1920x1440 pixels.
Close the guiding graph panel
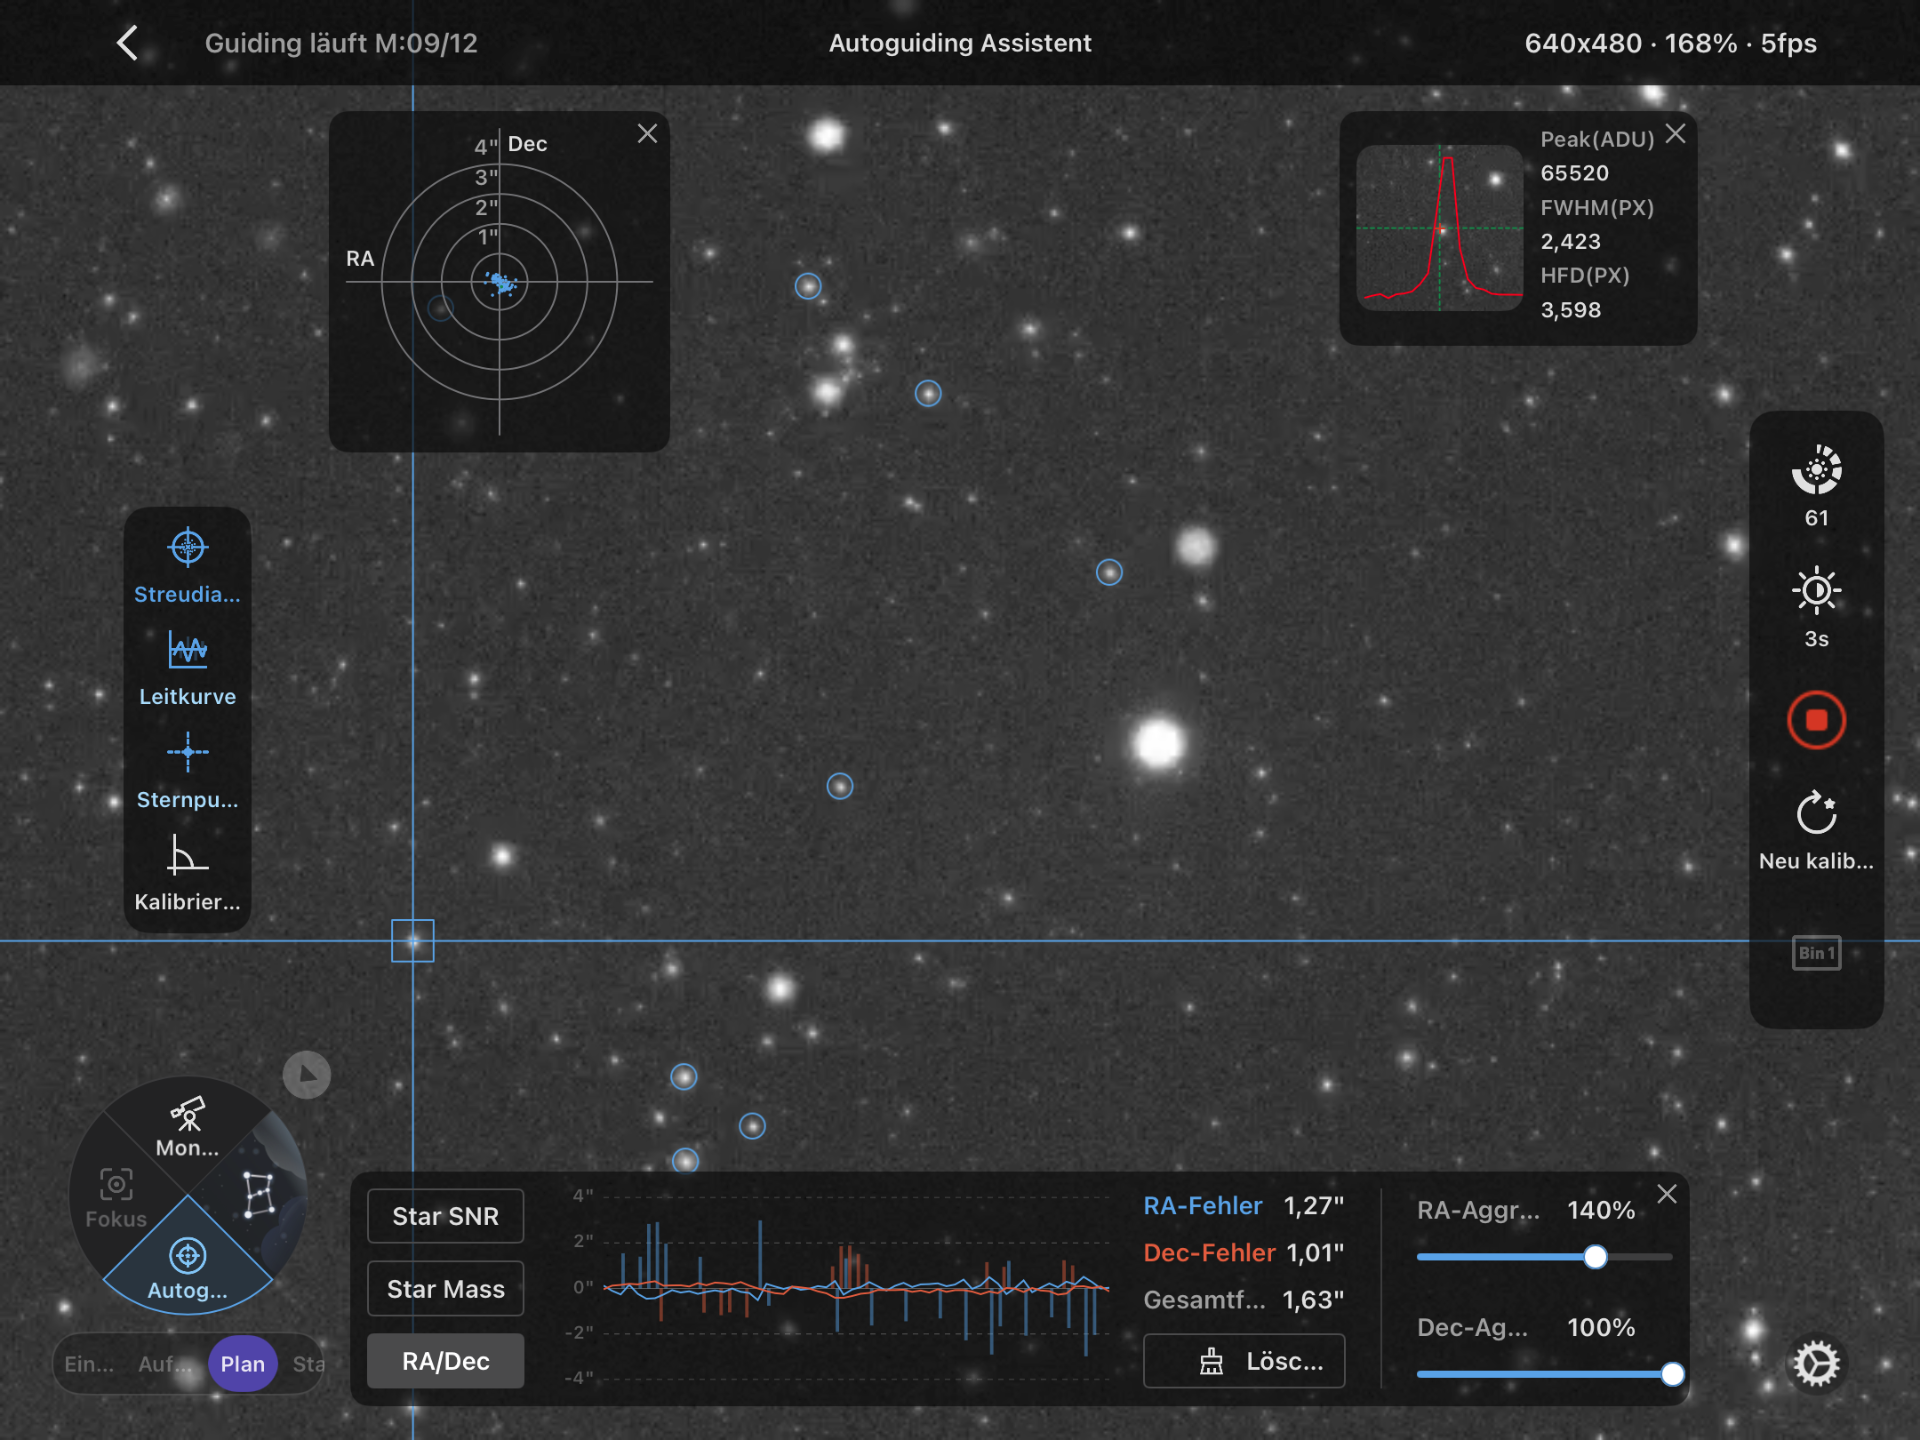pyautogui.click(x=1667, y=1194)
